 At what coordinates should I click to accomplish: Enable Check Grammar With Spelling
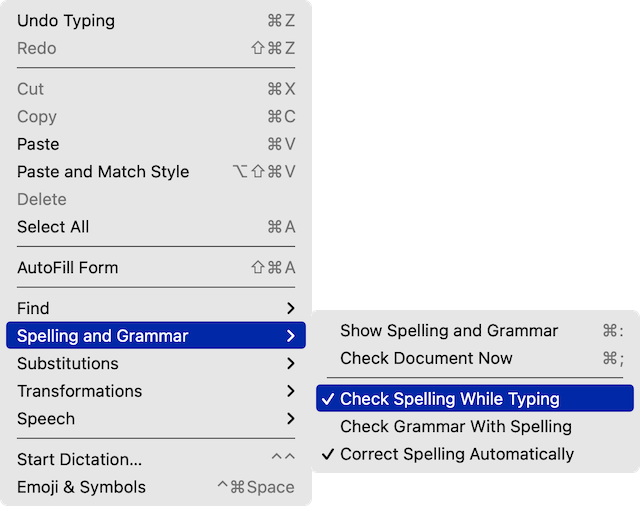click(456, 427)
